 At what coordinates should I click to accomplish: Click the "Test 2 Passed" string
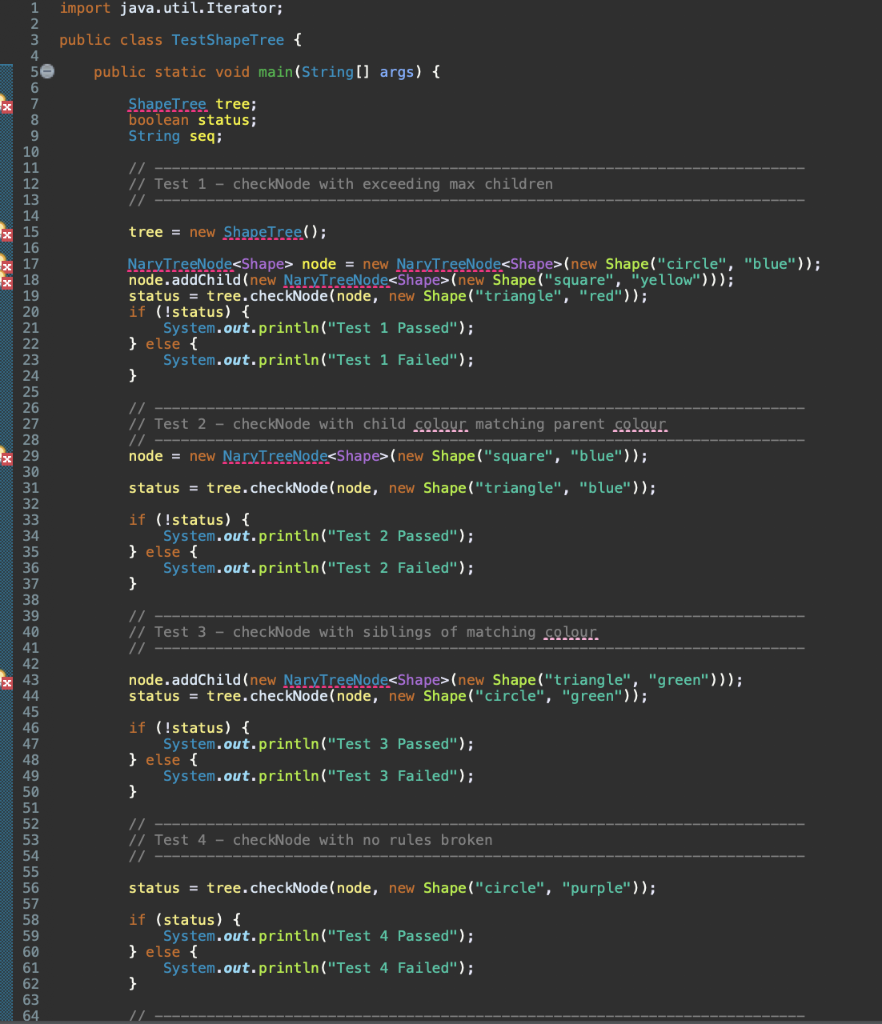click(x=392, y=536)
